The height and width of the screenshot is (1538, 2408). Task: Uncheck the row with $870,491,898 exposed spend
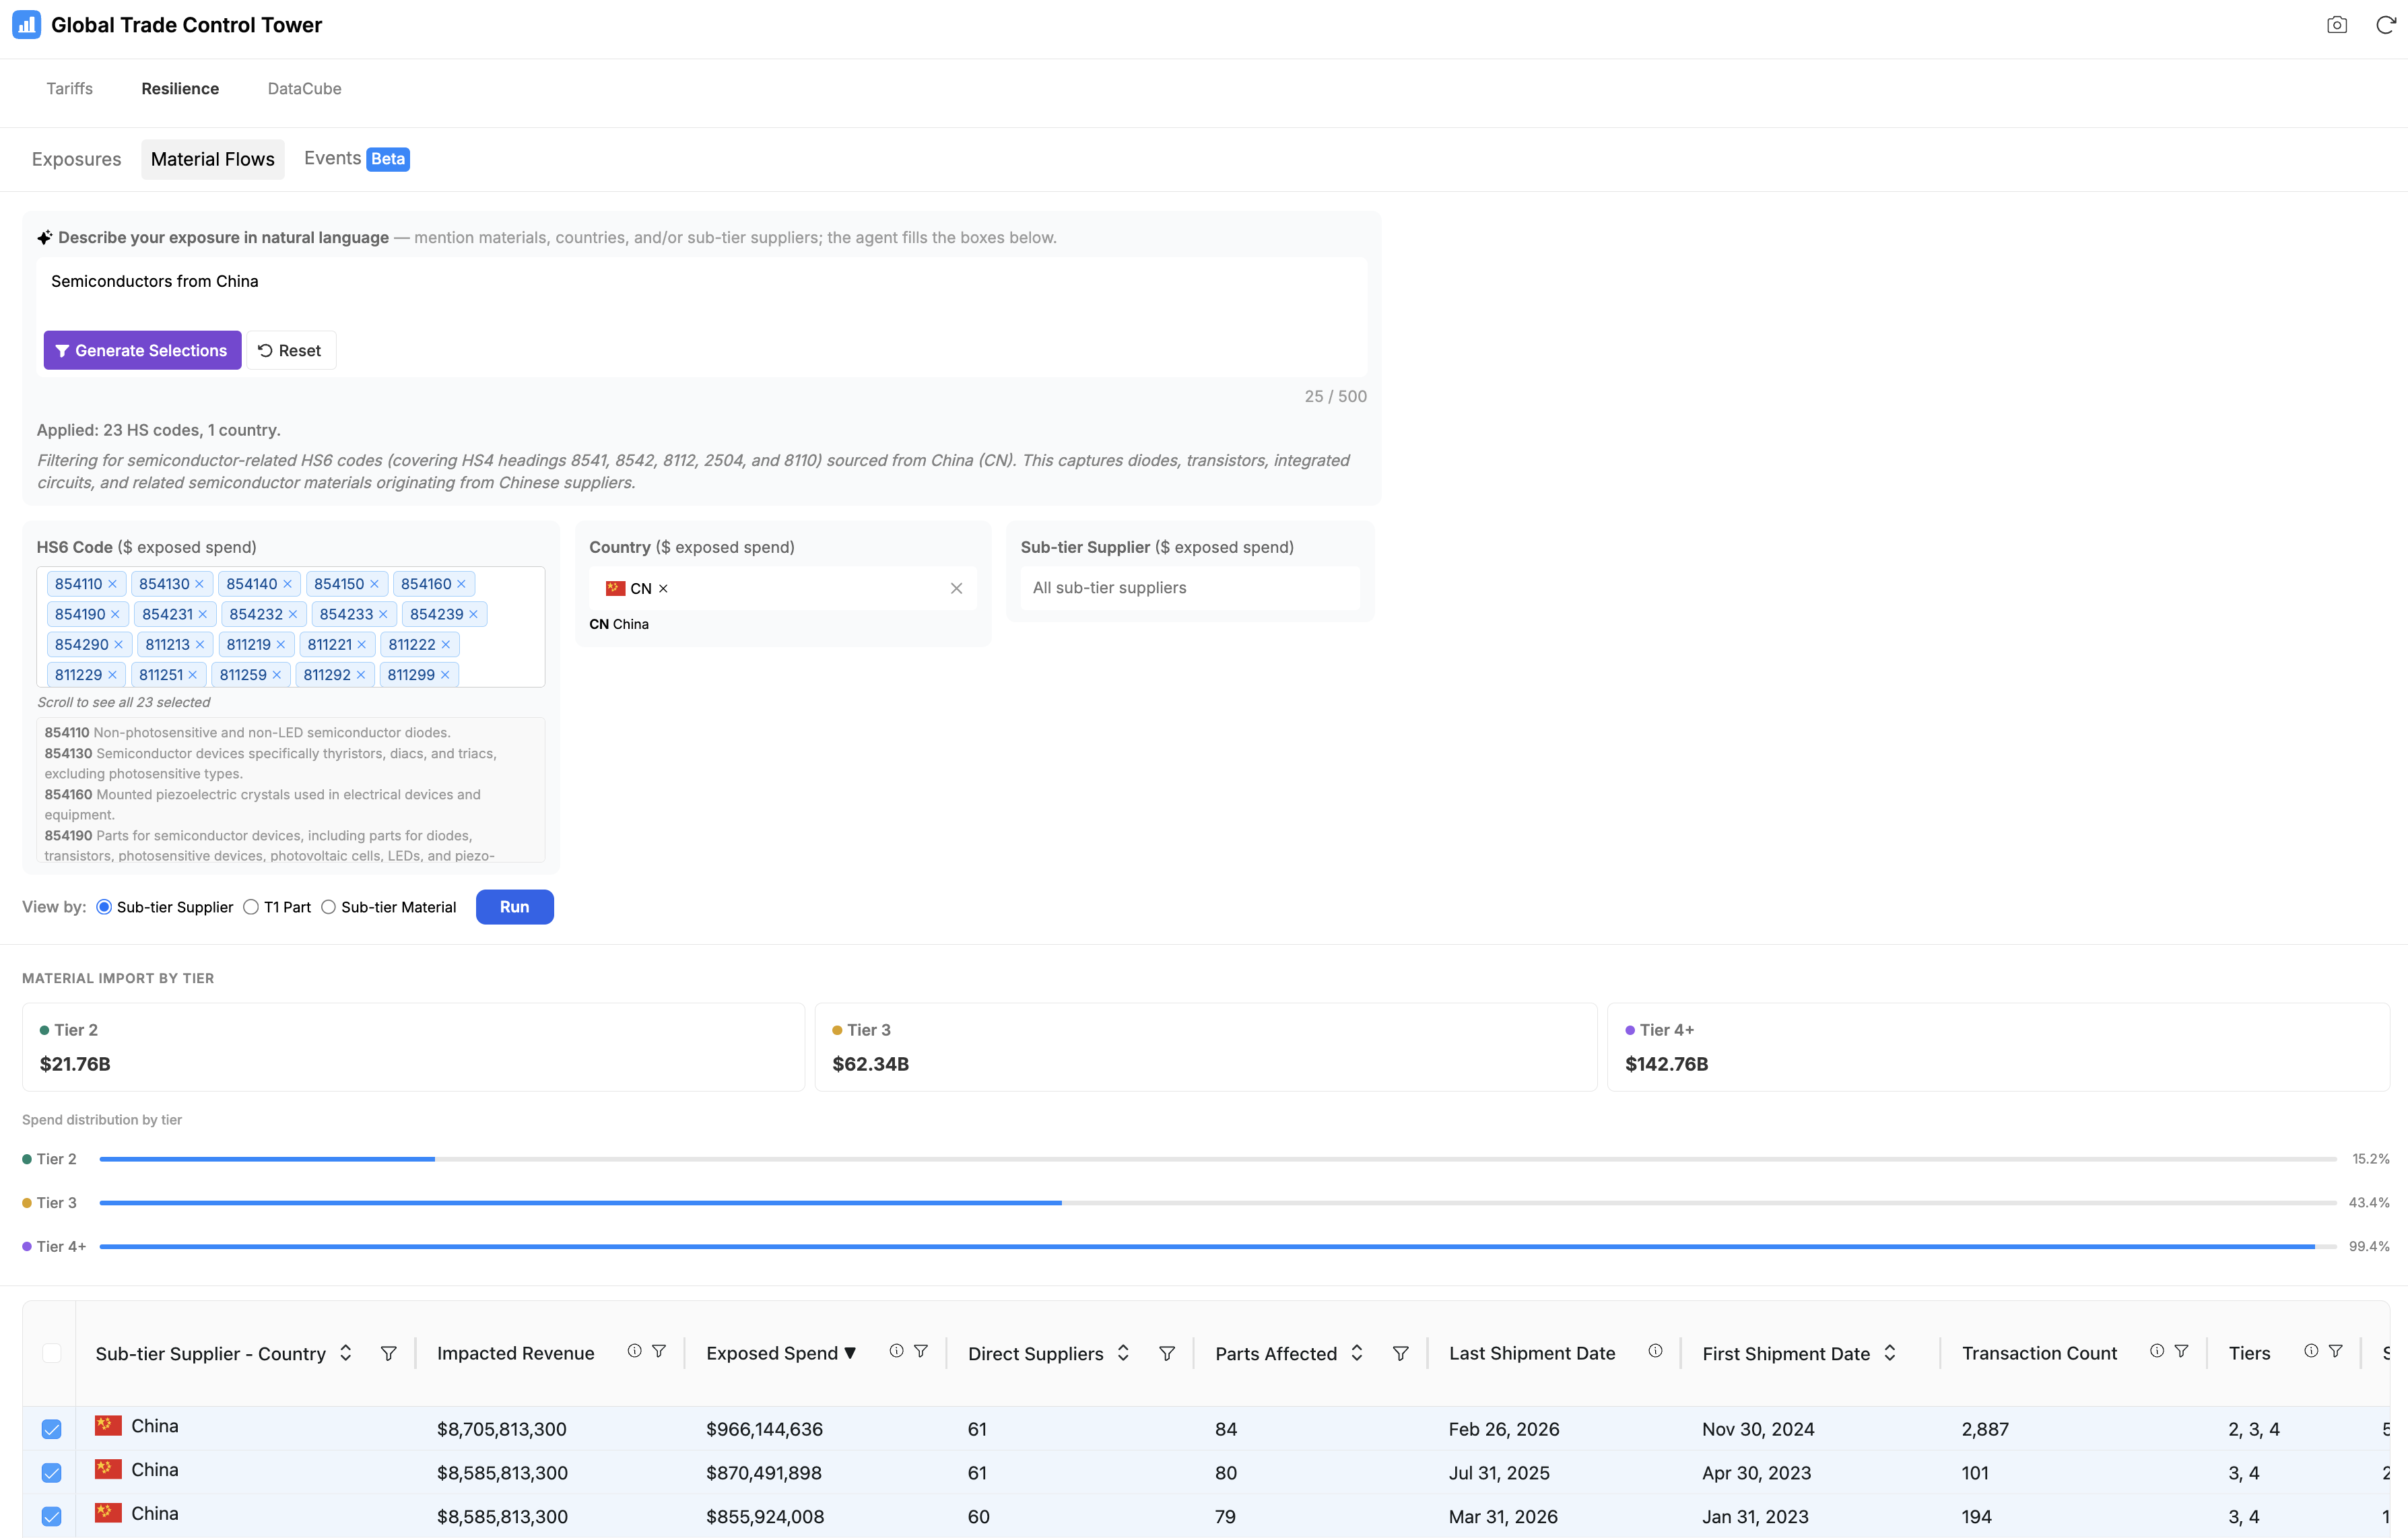(52, 1473)
